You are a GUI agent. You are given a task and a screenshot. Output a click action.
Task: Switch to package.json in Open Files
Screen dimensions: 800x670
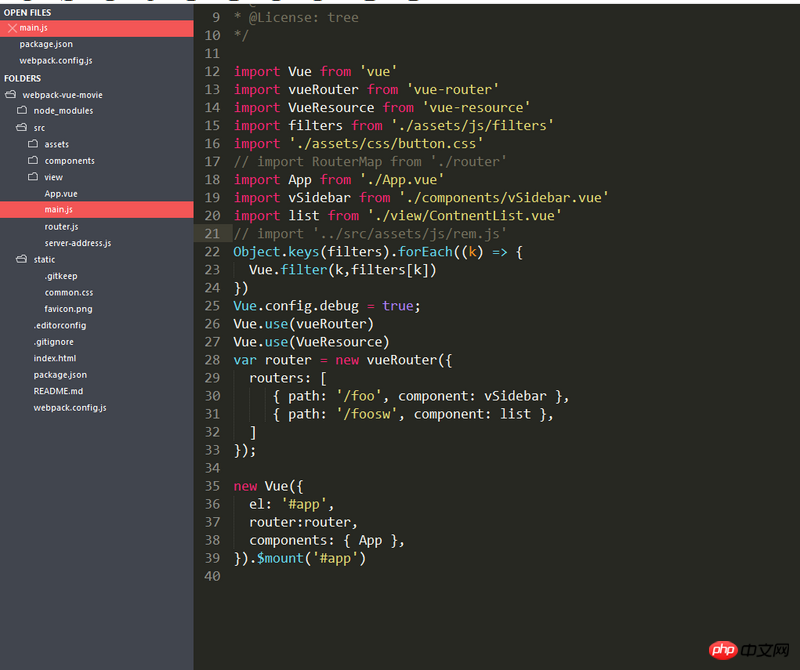click(x=46, y=44)
